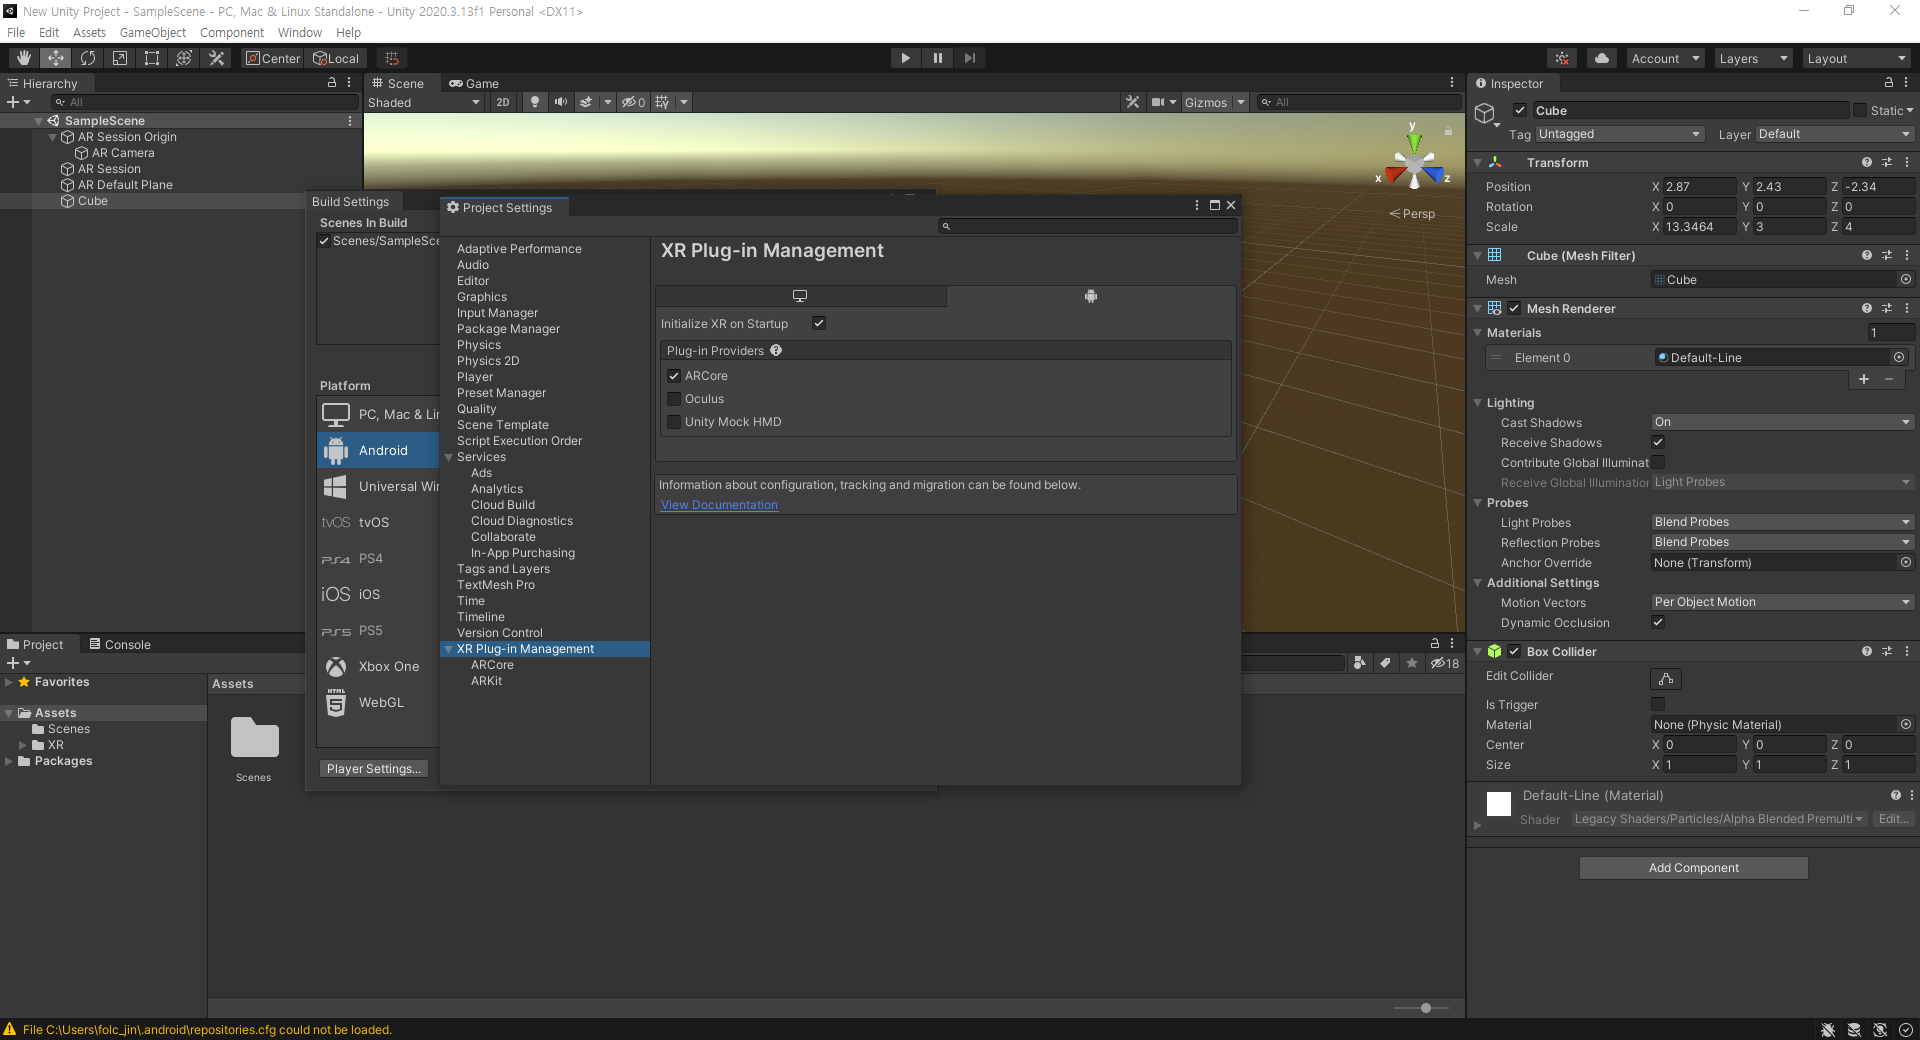Toggle scene lighting bulb icon
Screen dimensions: 1920x1040
(535, 102)
